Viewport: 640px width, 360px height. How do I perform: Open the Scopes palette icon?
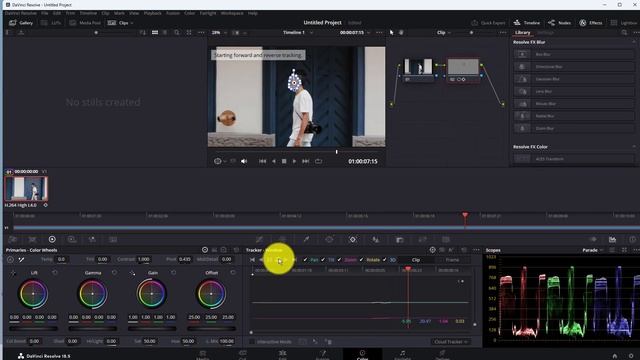tap(612, 240)
